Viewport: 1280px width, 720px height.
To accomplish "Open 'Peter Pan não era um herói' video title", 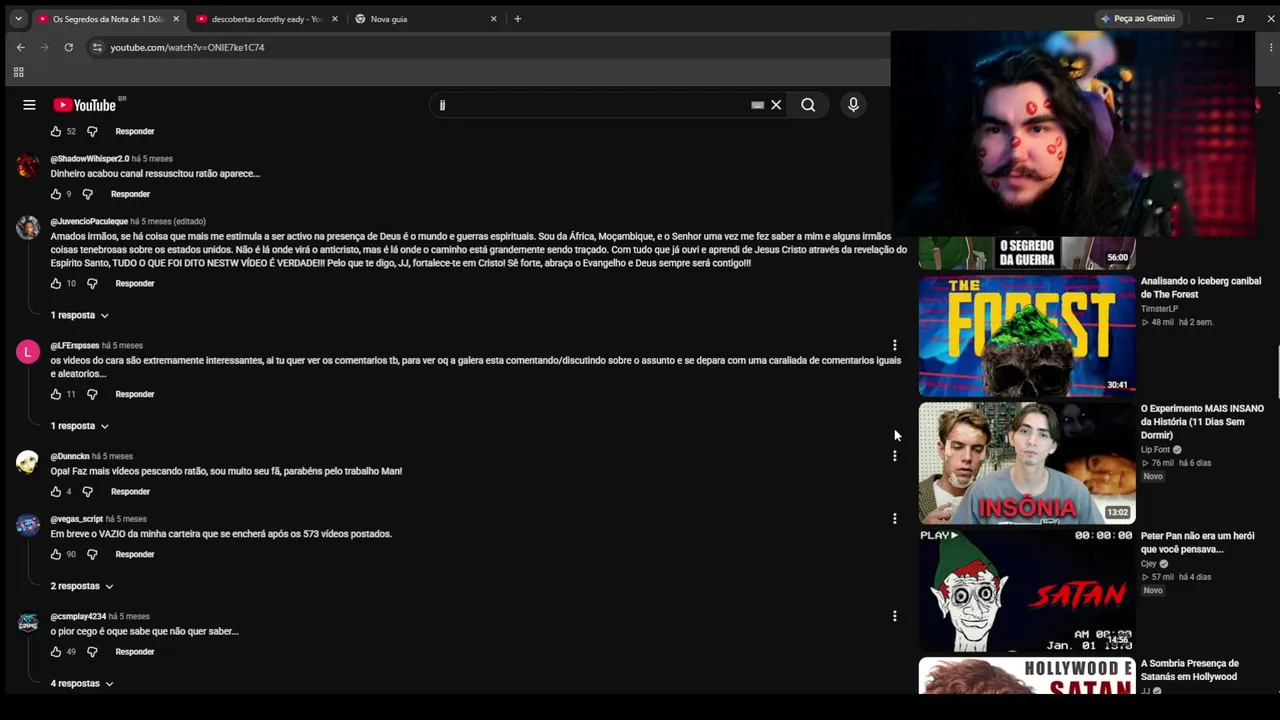I will pos(1198,543).
